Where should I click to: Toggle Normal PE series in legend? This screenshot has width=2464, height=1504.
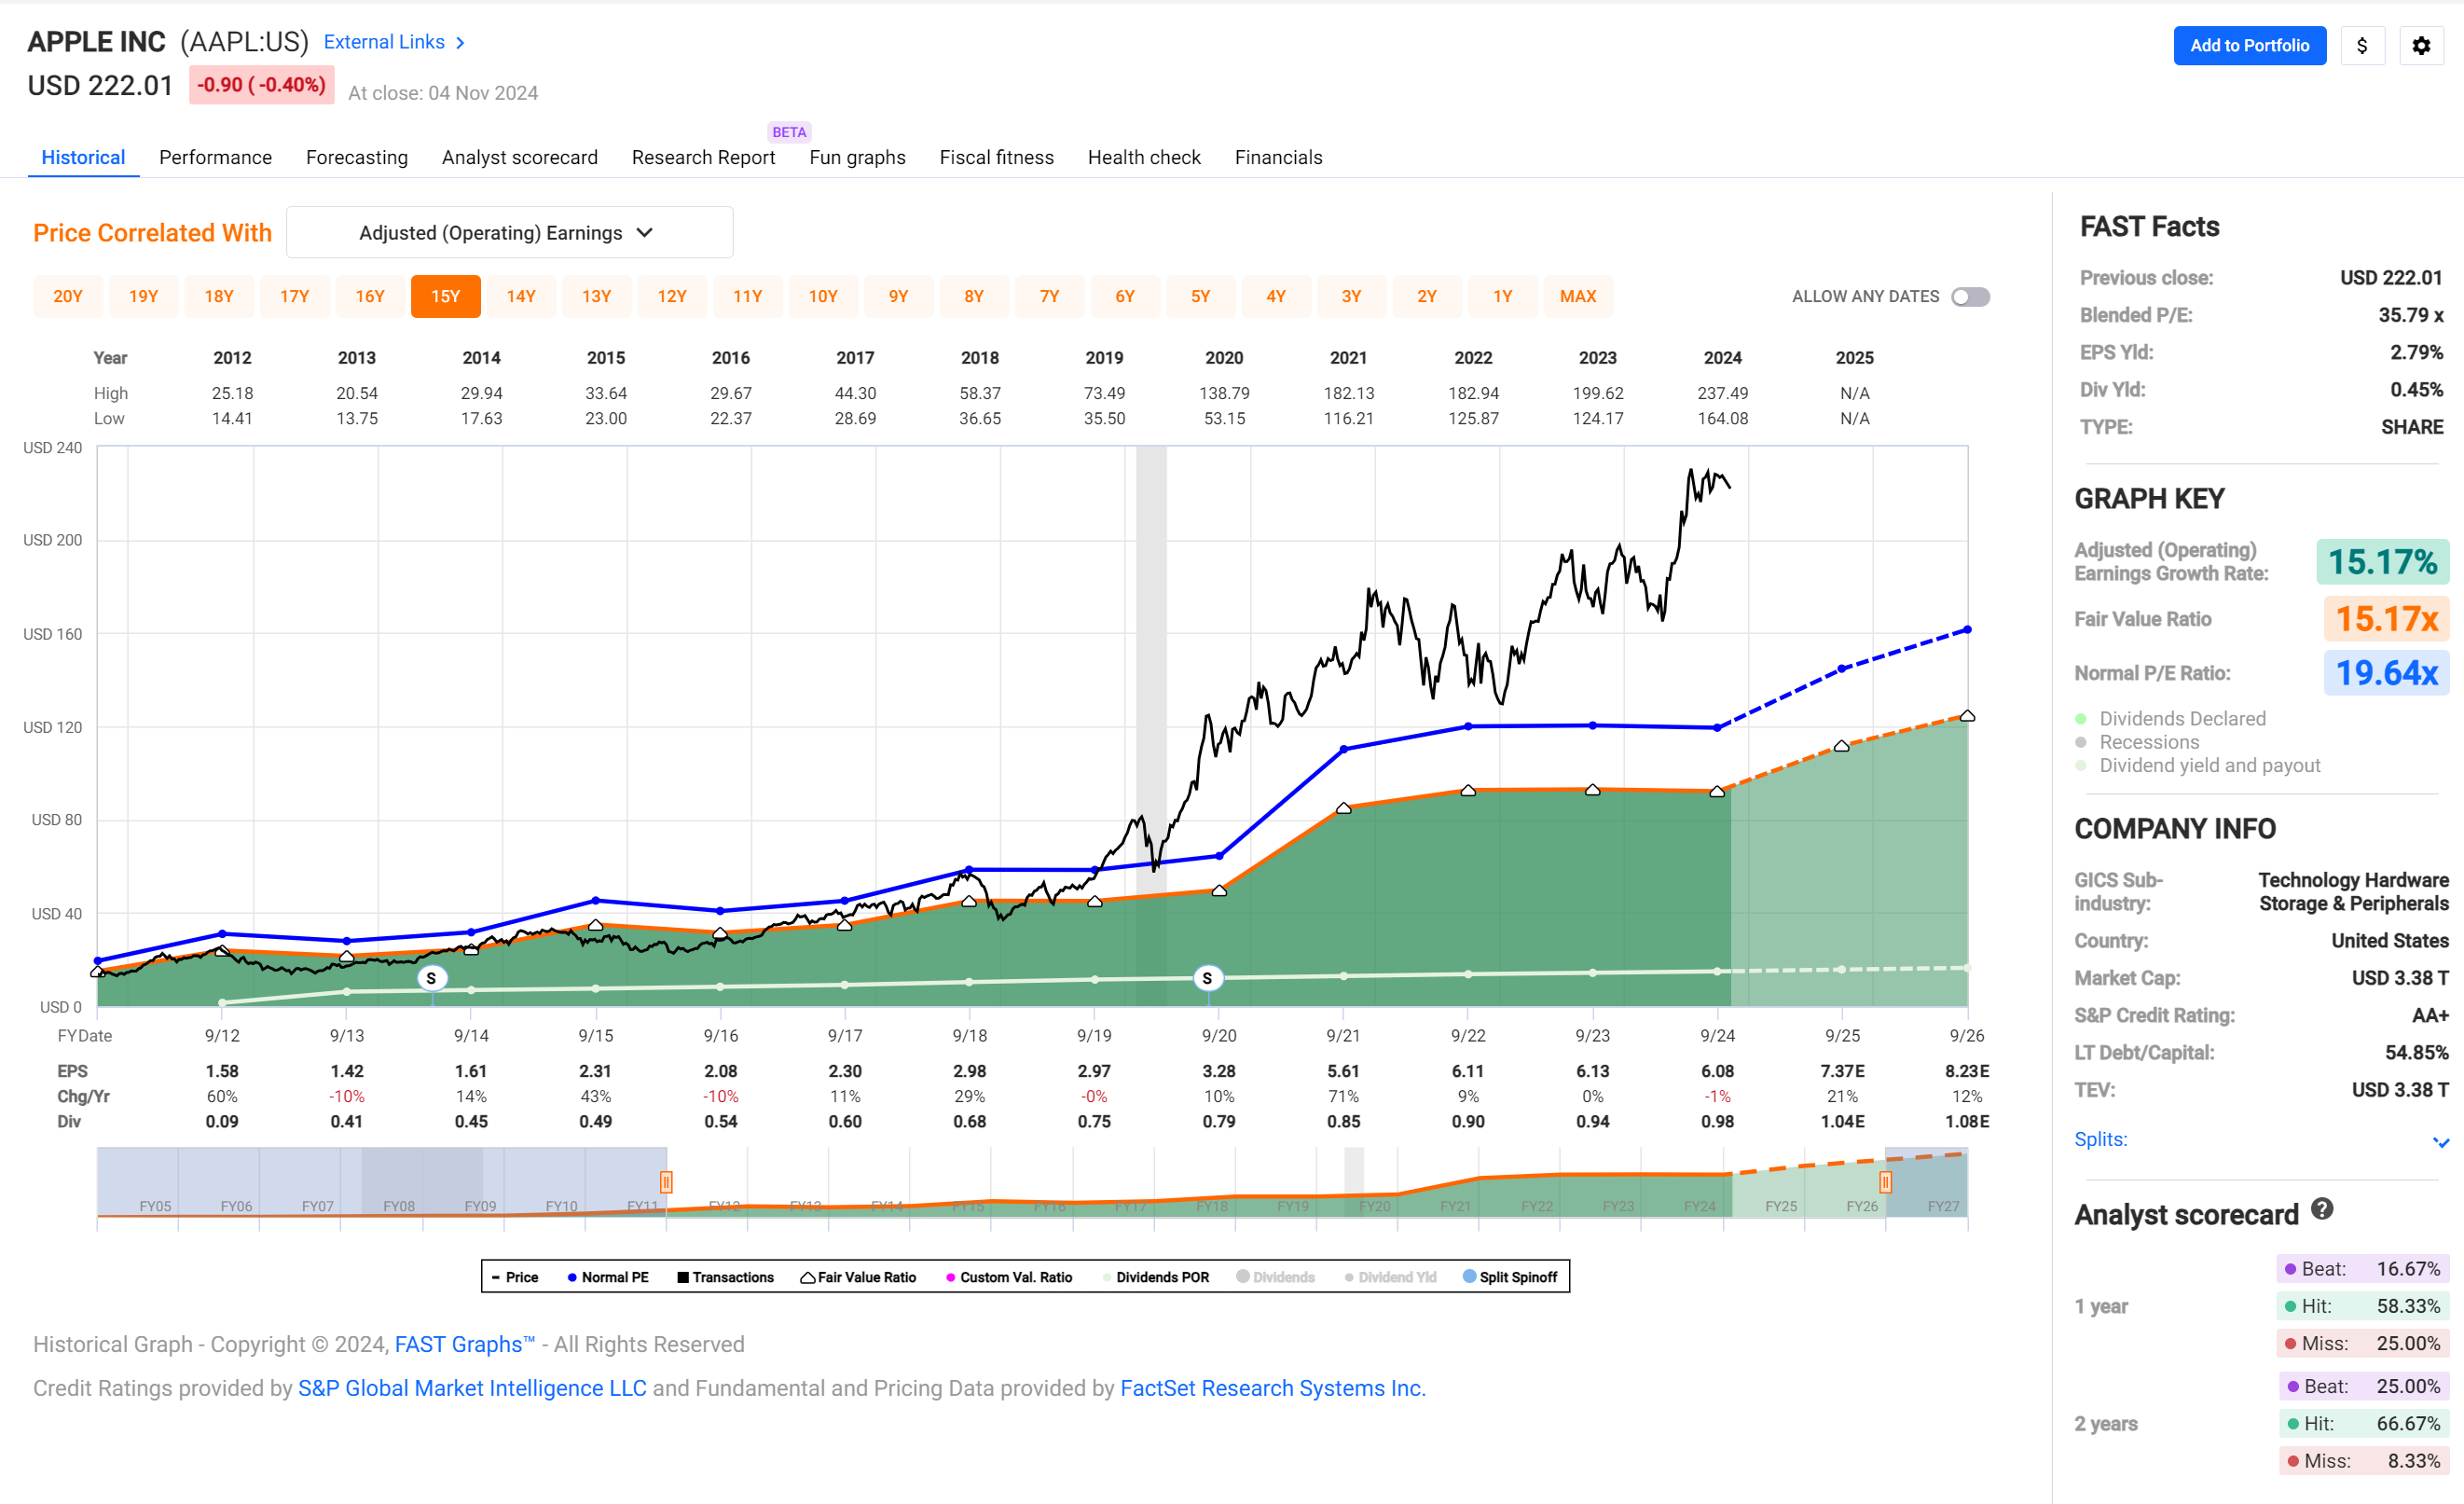click(608, 1277)
